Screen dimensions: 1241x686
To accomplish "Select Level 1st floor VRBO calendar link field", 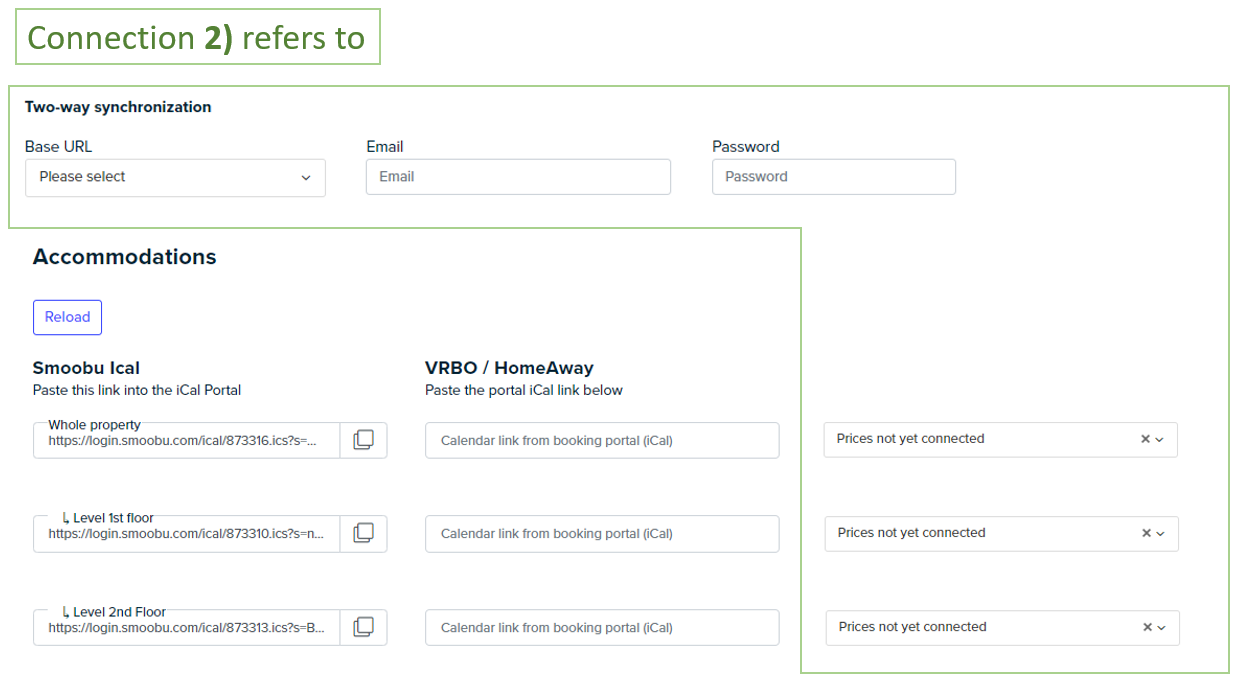I will pyautogui.click(x=602, y=534).
